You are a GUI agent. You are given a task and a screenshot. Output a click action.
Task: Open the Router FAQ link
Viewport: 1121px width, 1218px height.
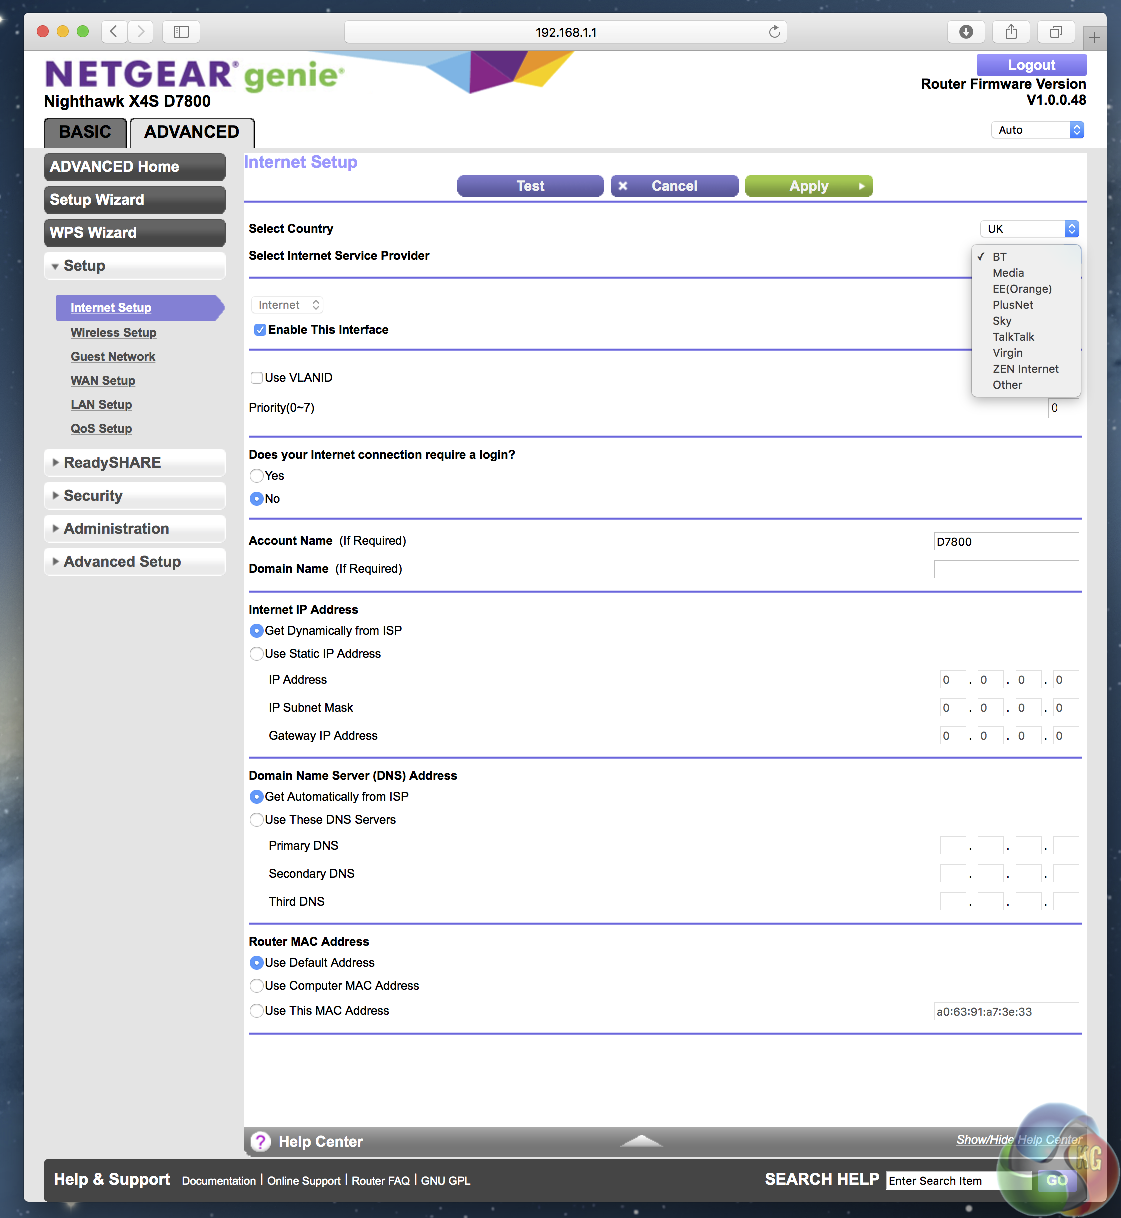381,1181
